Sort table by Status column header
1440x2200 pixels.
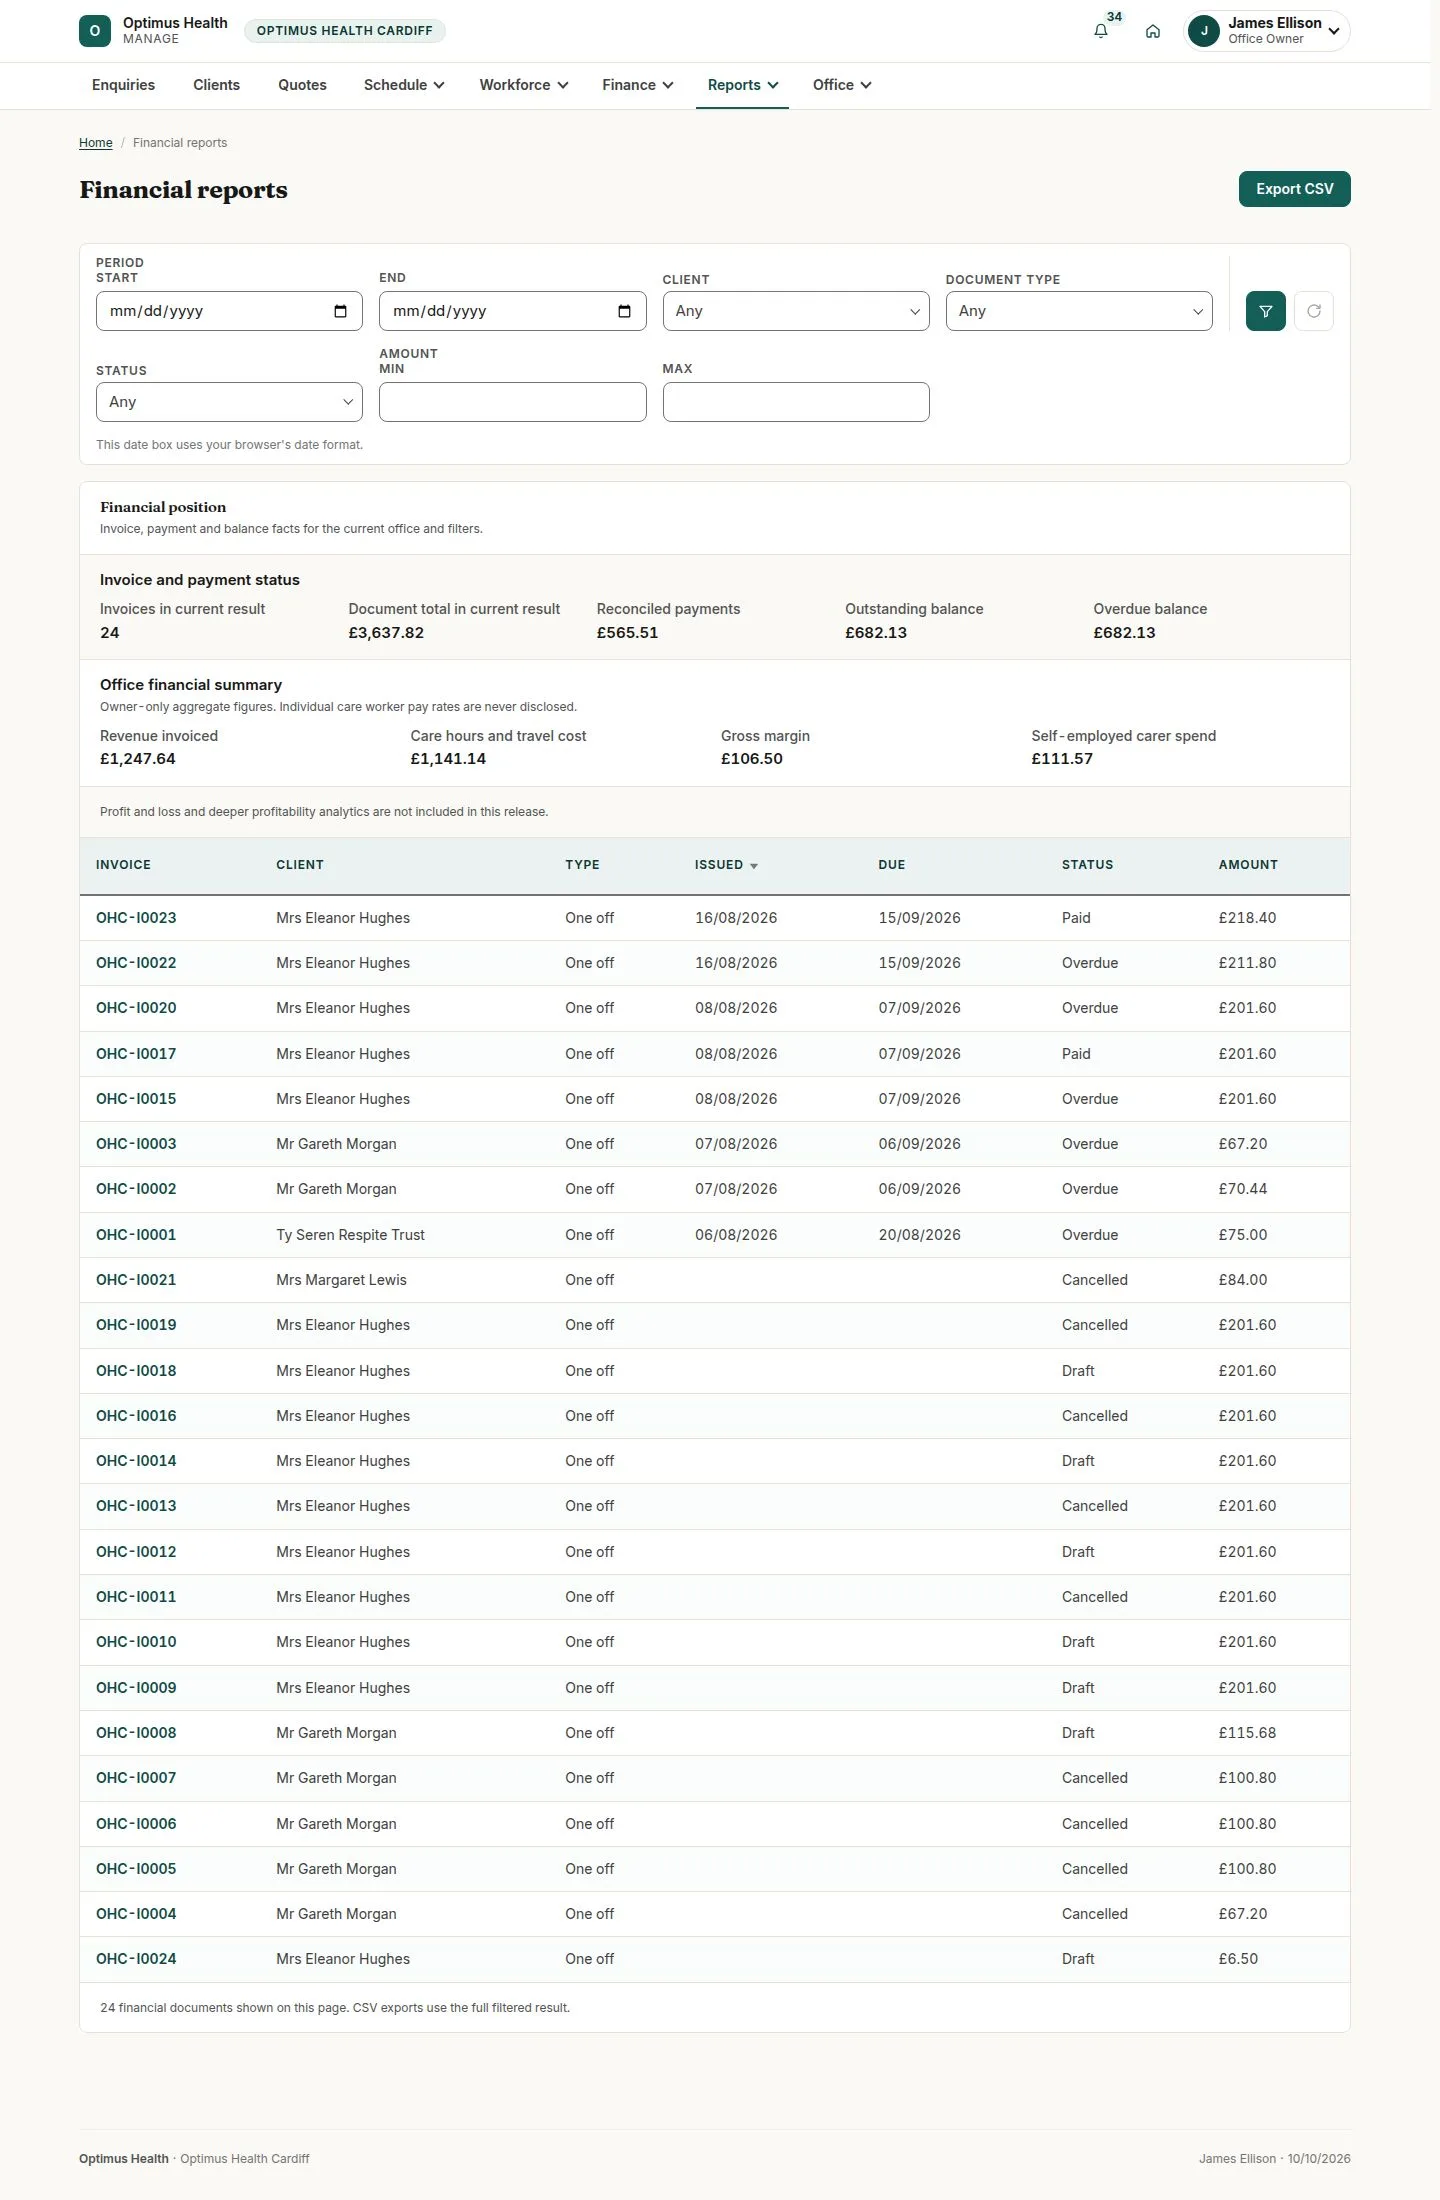pos(1087,865)
